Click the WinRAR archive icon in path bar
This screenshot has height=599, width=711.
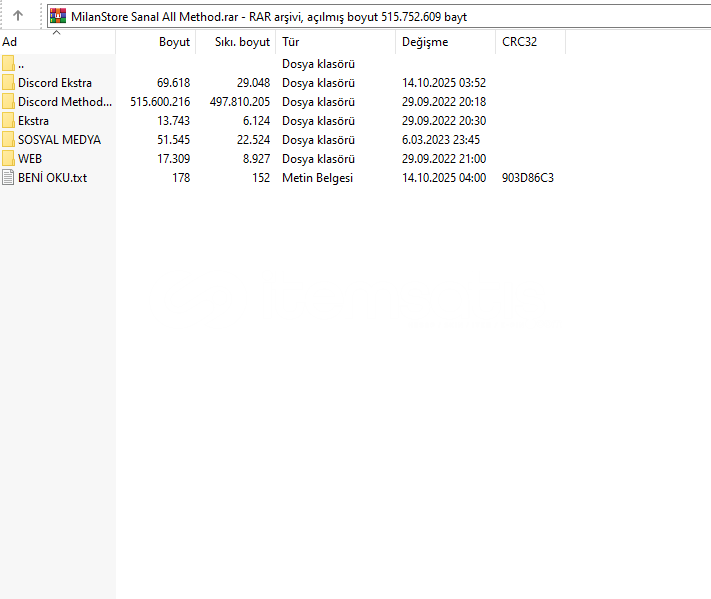(x=58, y=16)
